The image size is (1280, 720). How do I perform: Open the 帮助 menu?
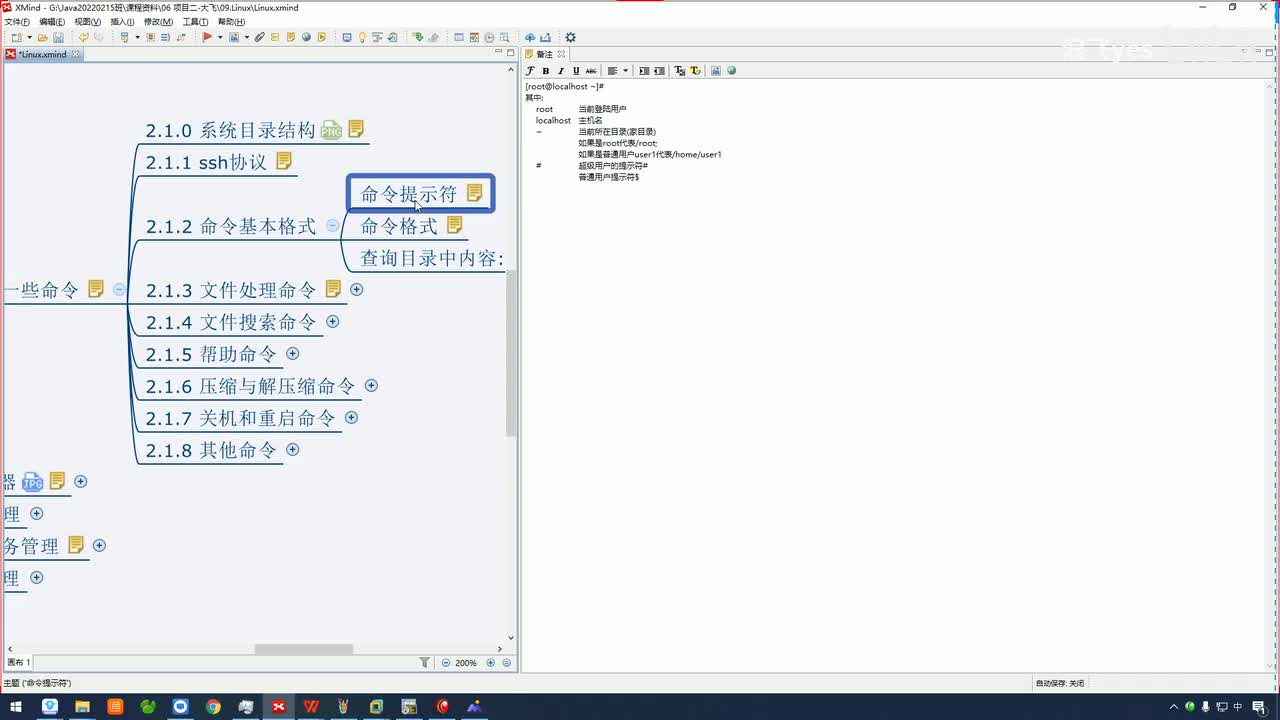(x=231, y=21)
